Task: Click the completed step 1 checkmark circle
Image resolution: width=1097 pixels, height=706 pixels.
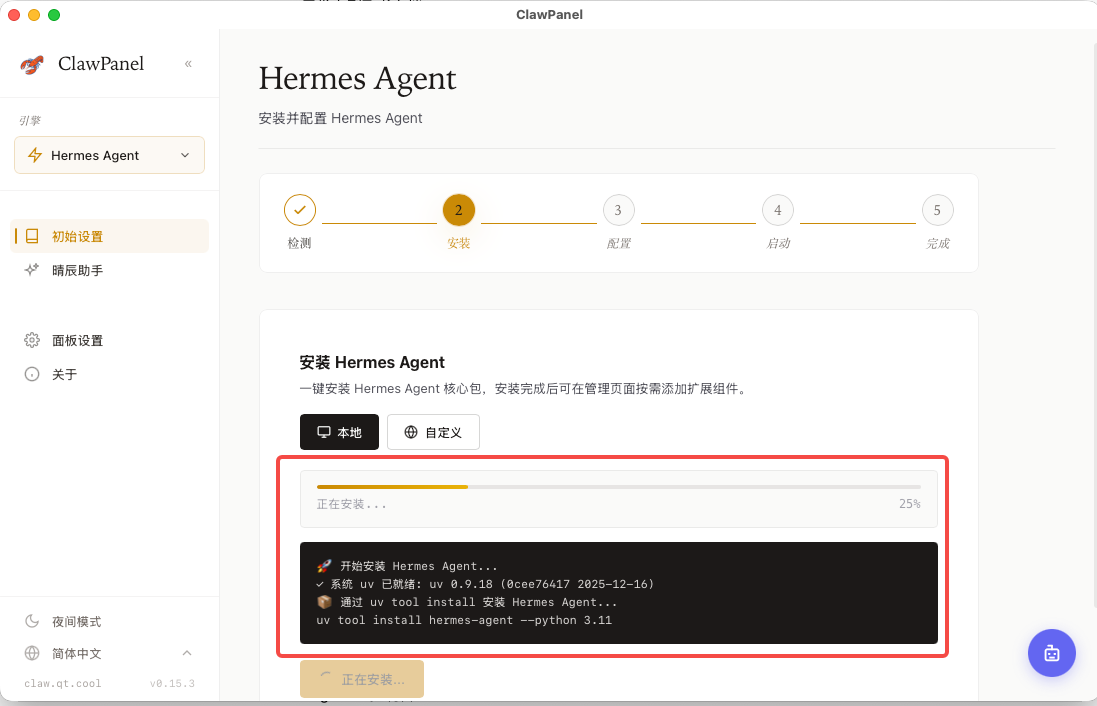Action: tap(299, 210)
